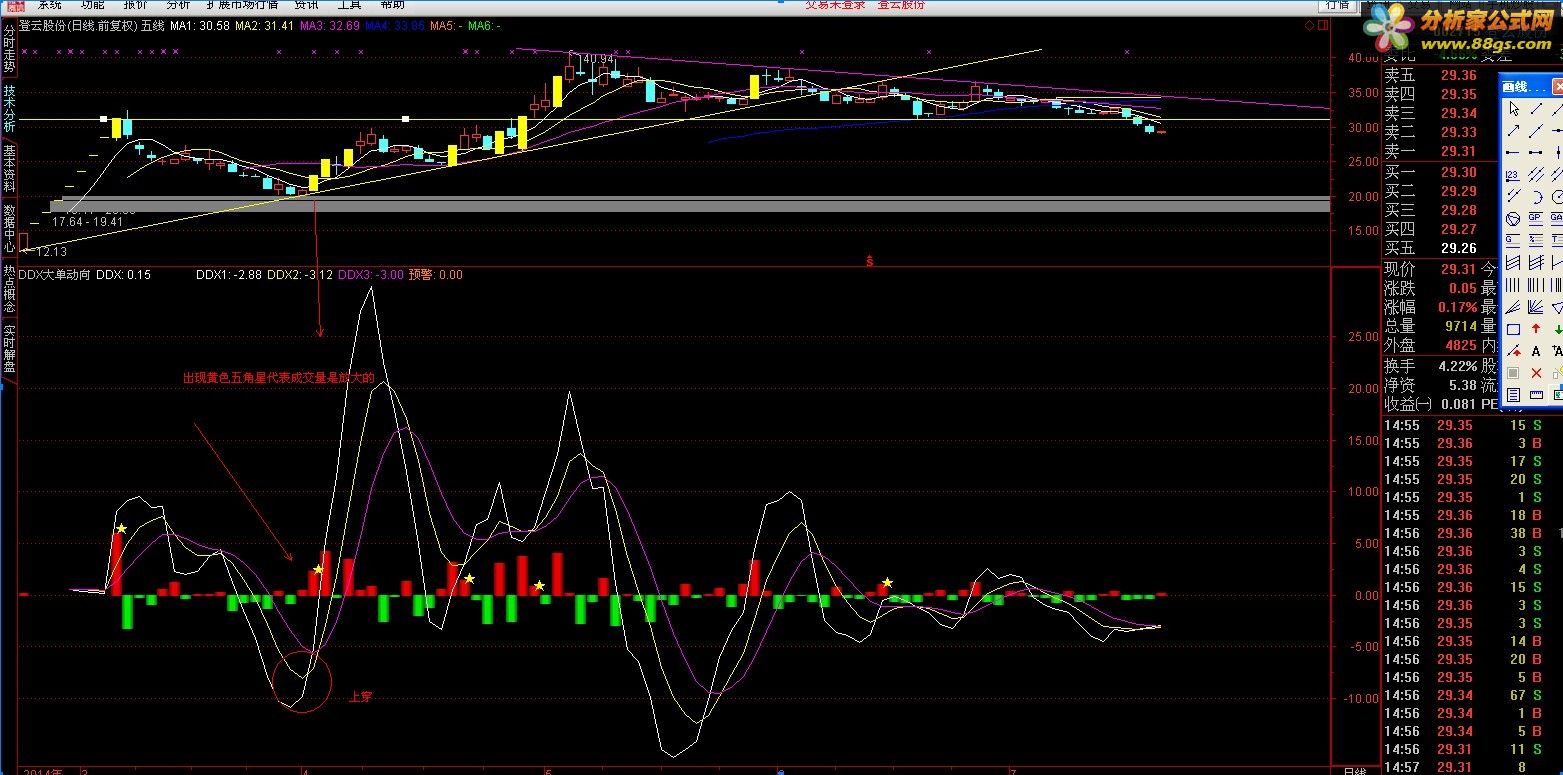Viewport: 1563px width, 775px height.
Task: Click the diamond icon above price axis
Action: click(x=1310, y=26)
